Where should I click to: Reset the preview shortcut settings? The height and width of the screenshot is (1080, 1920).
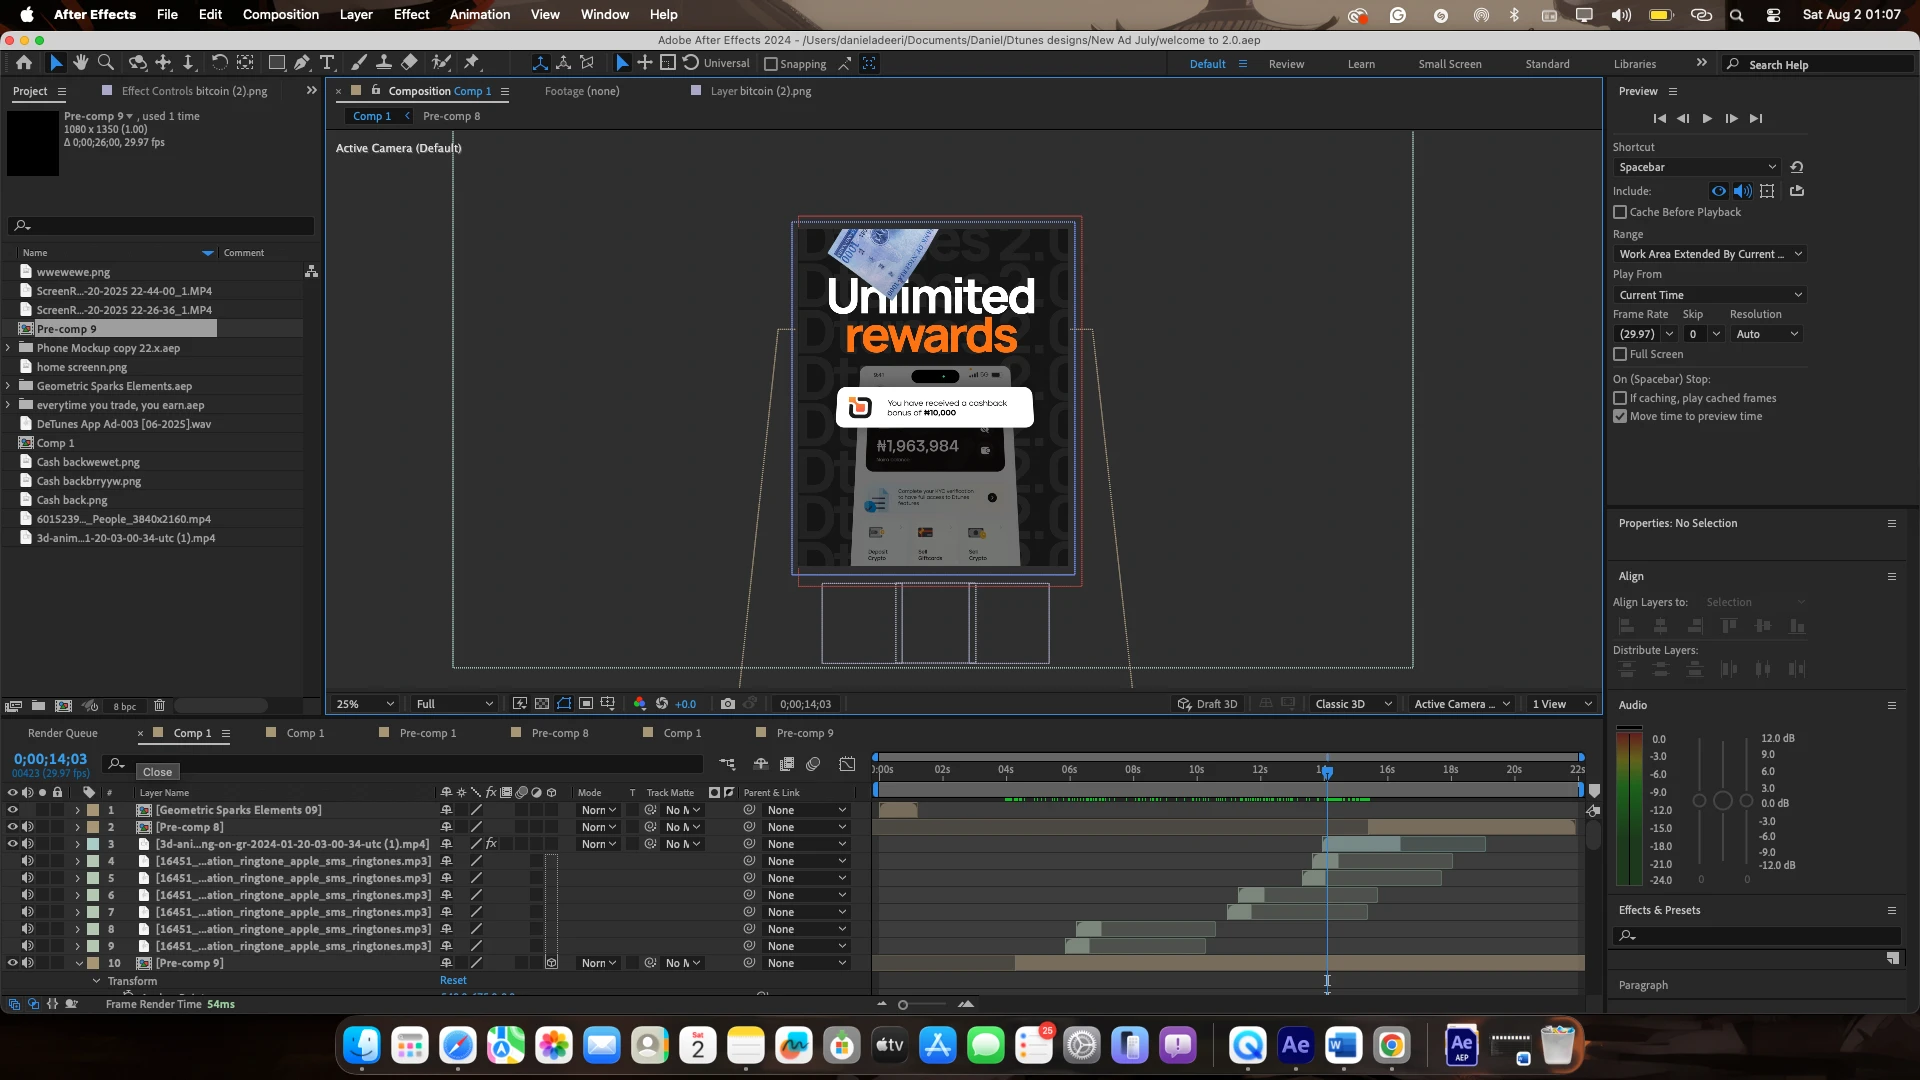(1797, 167)
